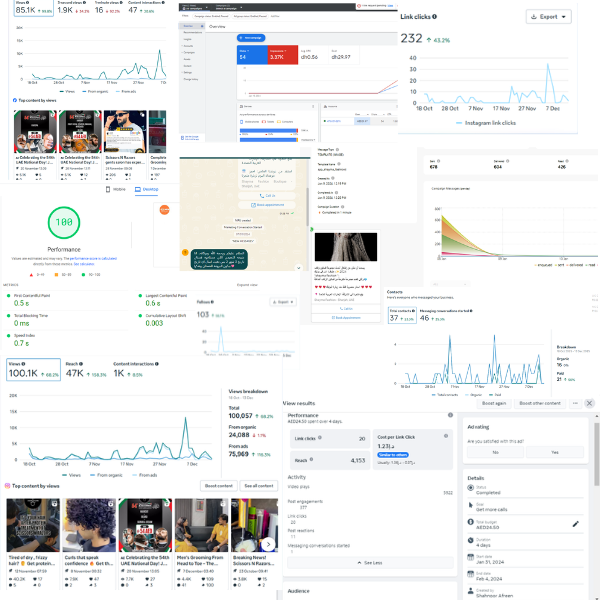
Task: Click the Performance info icon in View results
Action: (x=450, y=415)
